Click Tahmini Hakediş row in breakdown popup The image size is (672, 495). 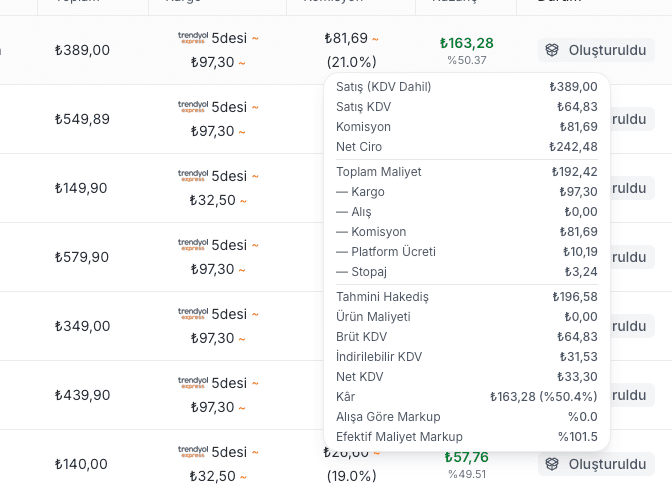click(x=467, y=297)
